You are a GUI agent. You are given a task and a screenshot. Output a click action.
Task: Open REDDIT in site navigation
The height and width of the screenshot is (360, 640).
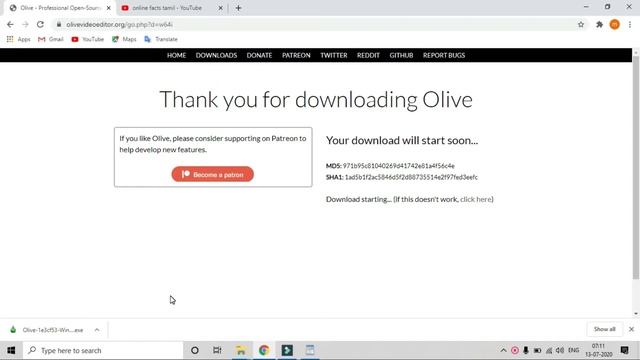(x=368, y=55)
